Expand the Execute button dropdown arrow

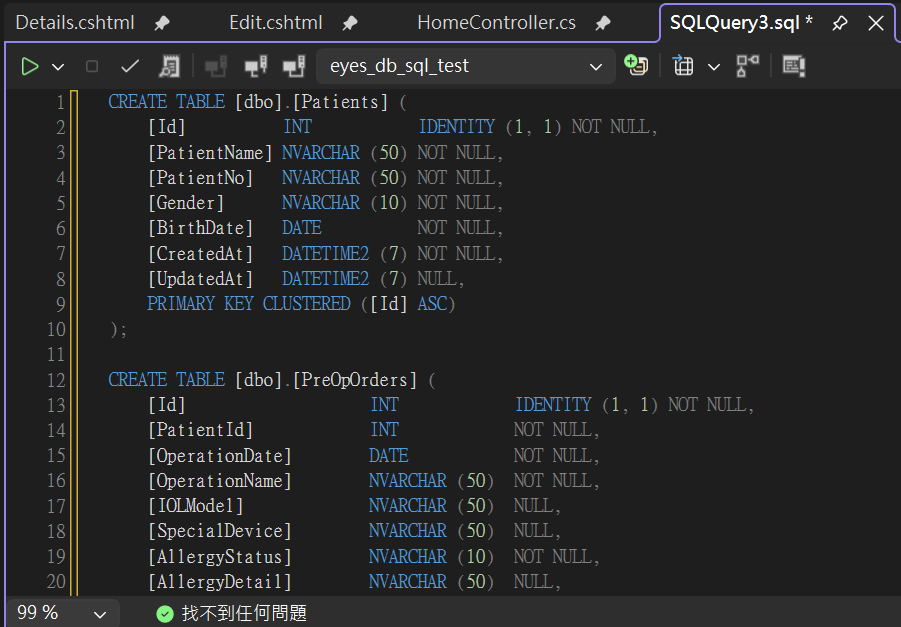coord(58,67)
